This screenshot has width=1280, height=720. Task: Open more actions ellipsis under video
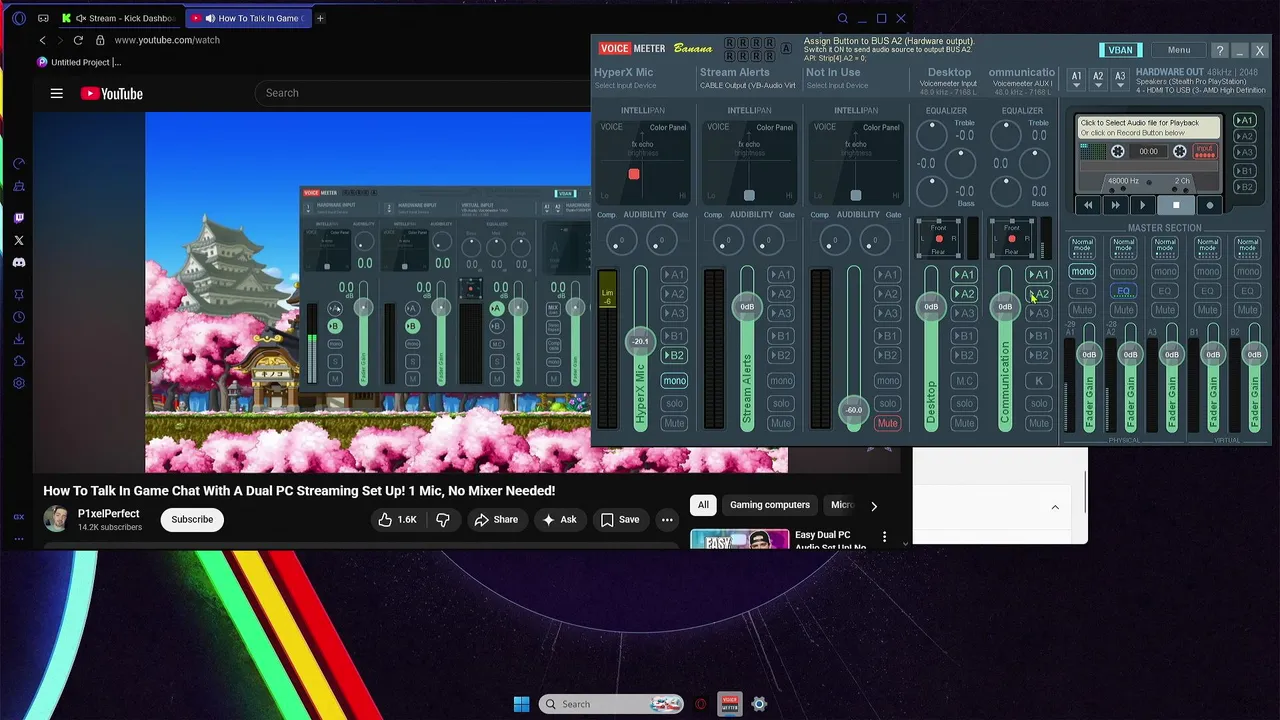tap(667, 520)
